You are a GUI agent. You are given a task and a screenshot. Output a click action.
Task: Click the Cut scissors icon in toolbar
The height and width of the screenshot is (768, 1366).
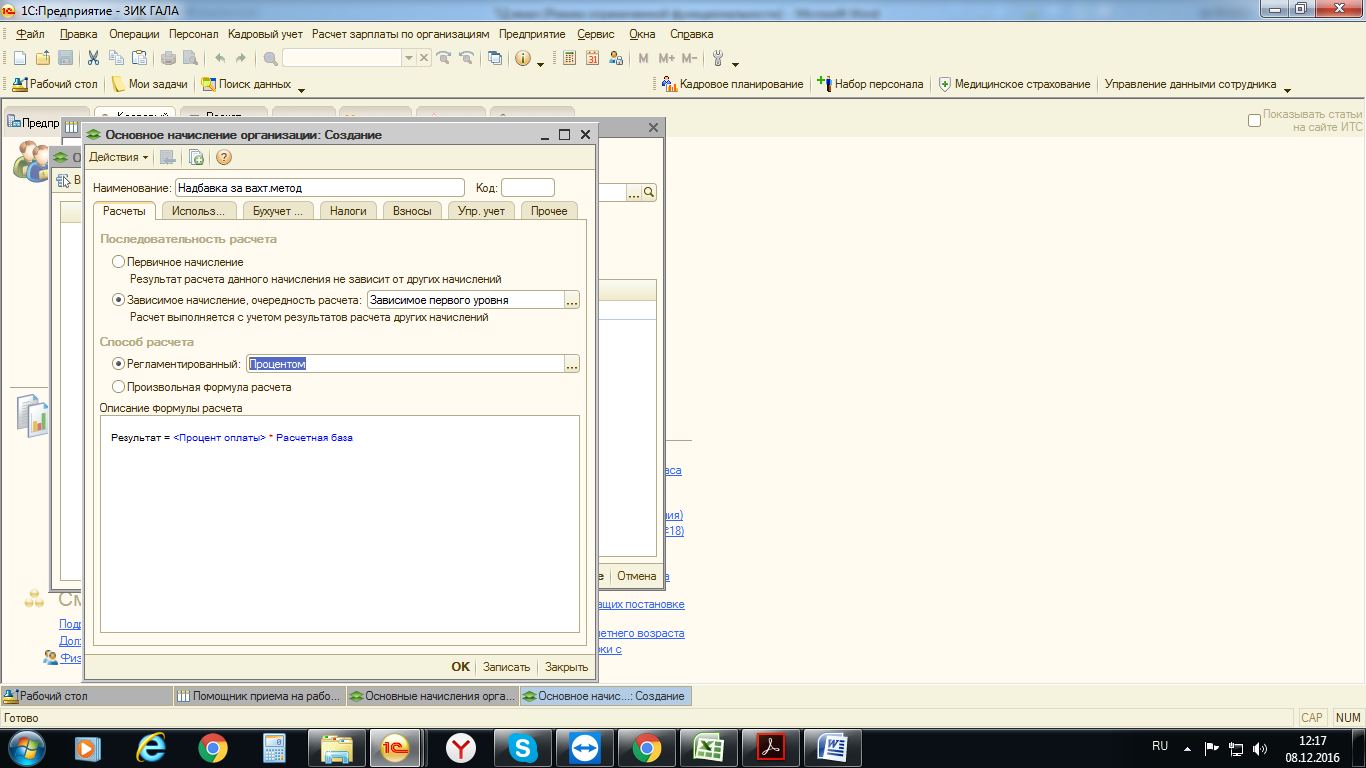93,58
